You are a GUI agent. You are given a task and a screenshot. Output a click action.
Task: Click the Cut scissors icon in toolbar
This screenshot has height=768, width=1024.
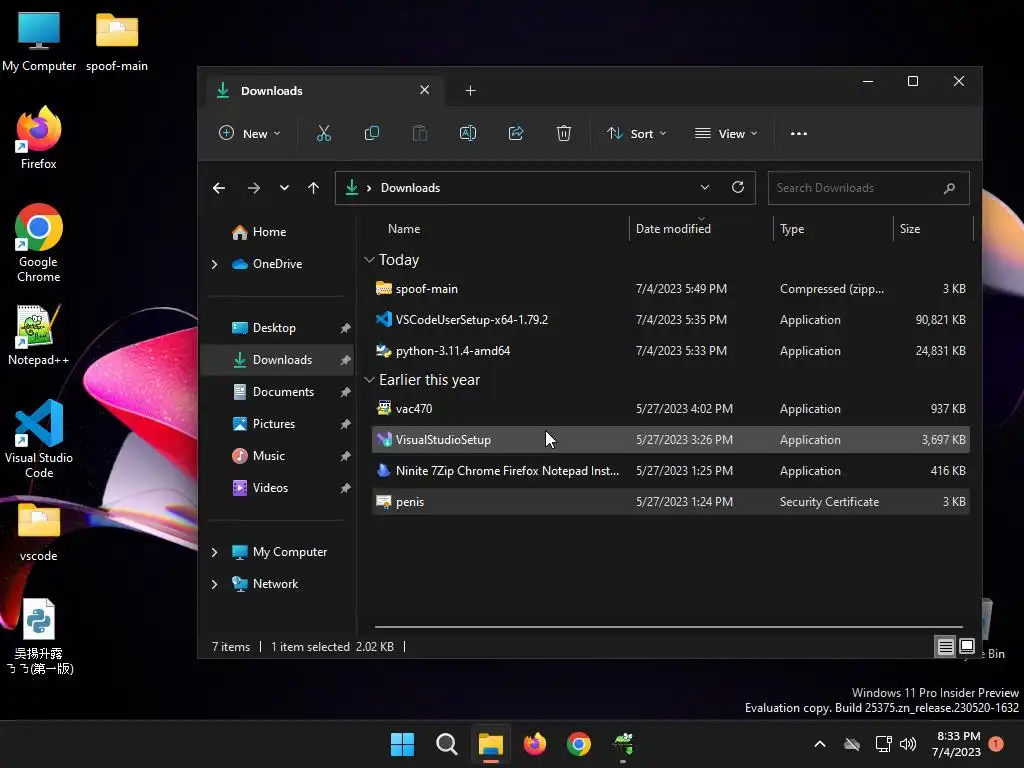pos(323,133)
